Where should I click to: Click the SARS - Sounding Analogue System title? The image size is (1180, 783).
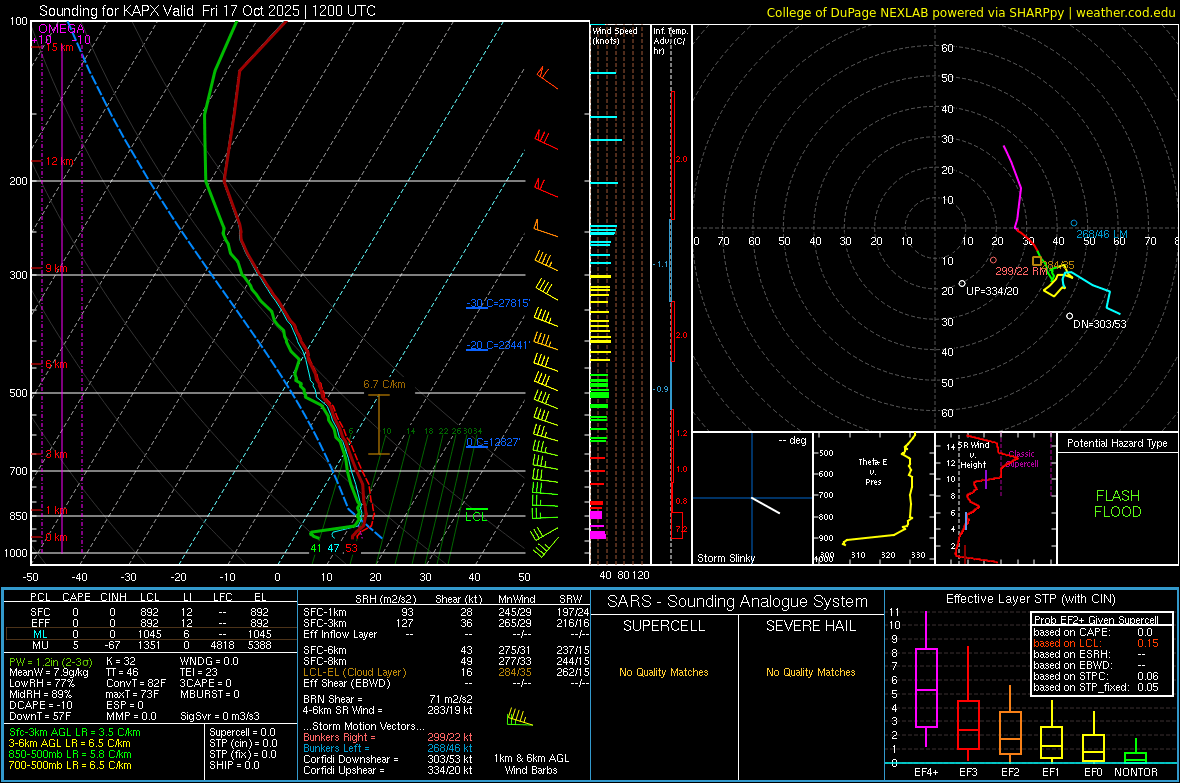[737, 602]
